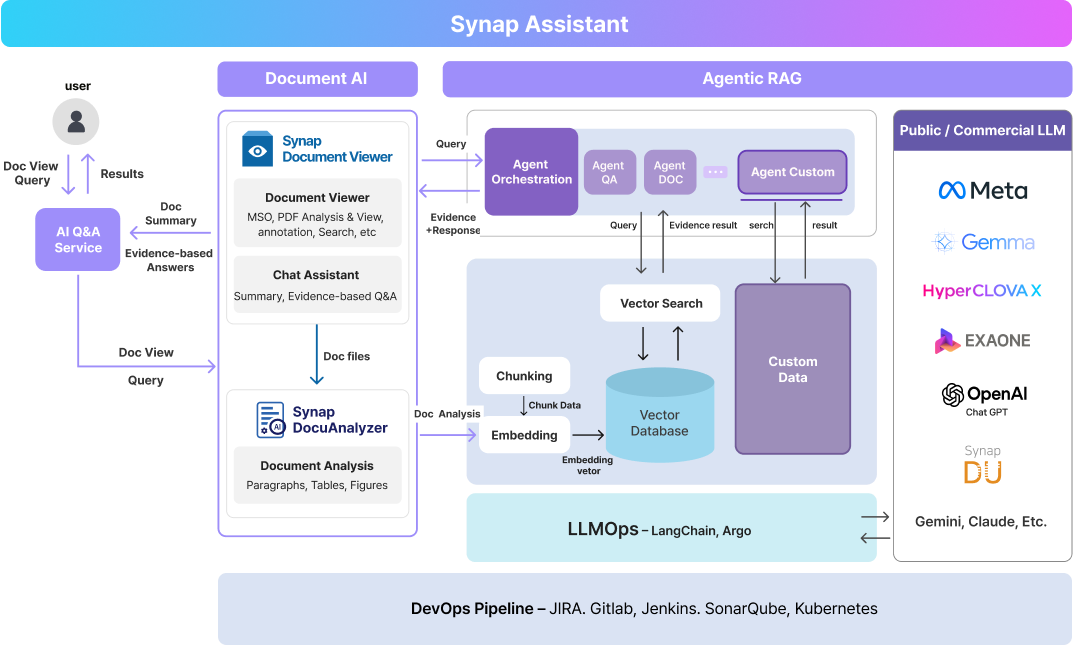Click the "Chunk Data" label
The width and height of the screenshot is (1074, 645).
555,405
